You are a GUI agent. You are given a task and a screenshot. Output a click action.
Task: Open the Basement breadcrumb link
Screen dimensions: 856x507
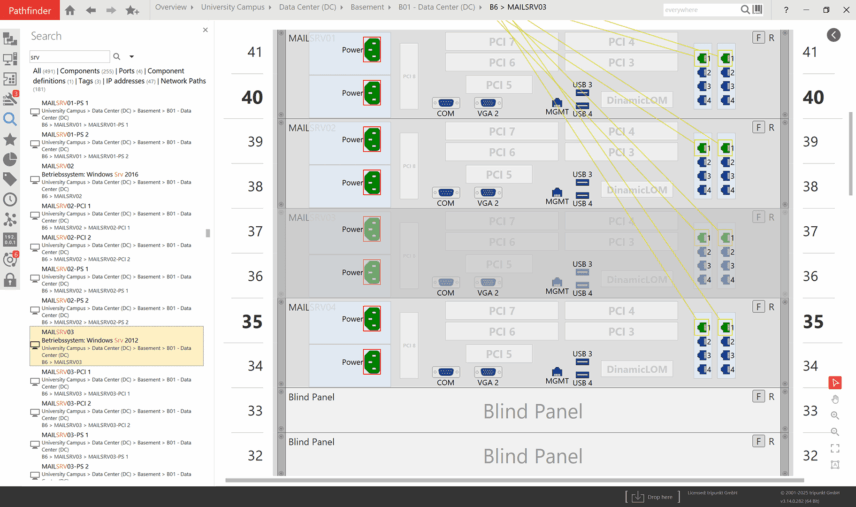pyautogui.click(x=369, y=8)
